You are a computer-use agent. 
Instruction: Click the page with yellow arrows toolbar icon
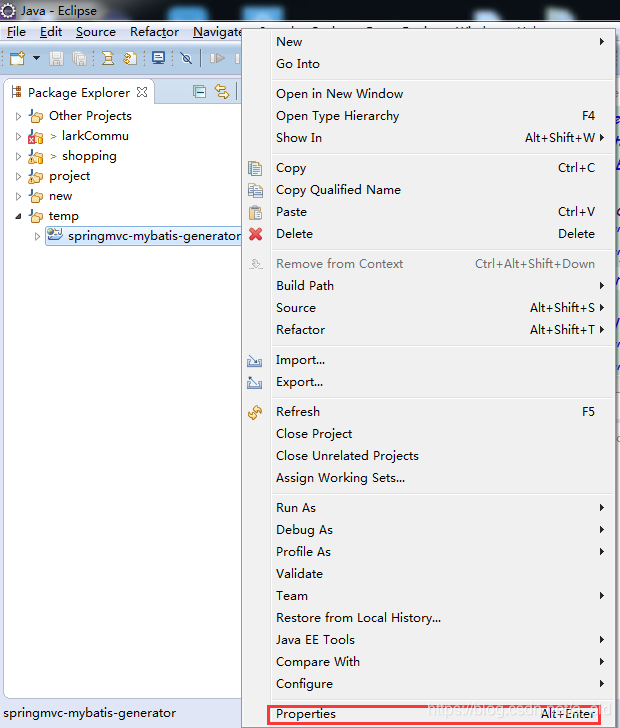pos(130,58)
